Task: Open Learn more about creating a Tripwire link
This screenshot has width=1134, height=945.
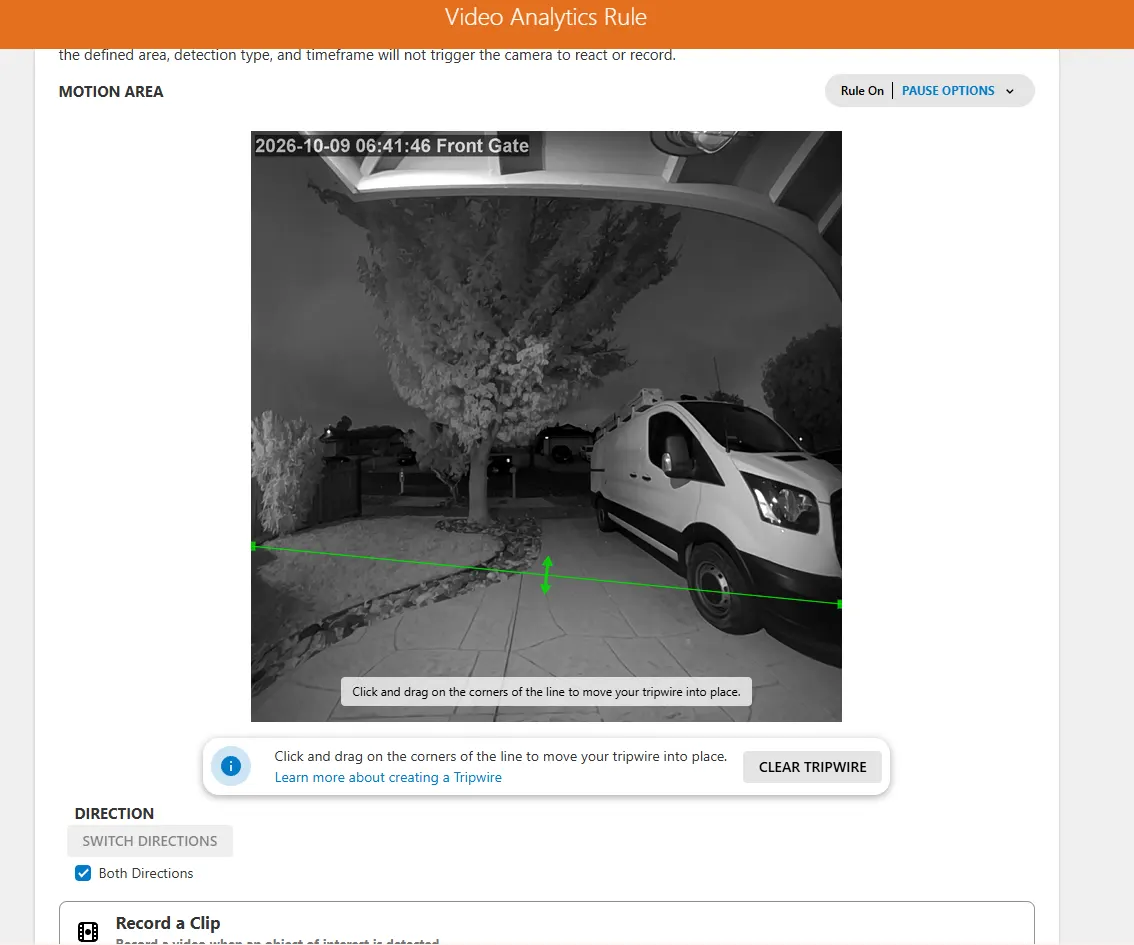Action: coord(388,777)
